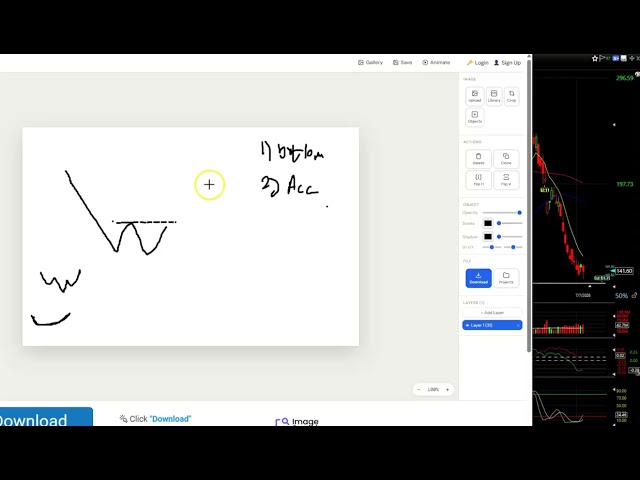Open the Projects folder button
The image size is (640, 480).
[x=506, y=278]
